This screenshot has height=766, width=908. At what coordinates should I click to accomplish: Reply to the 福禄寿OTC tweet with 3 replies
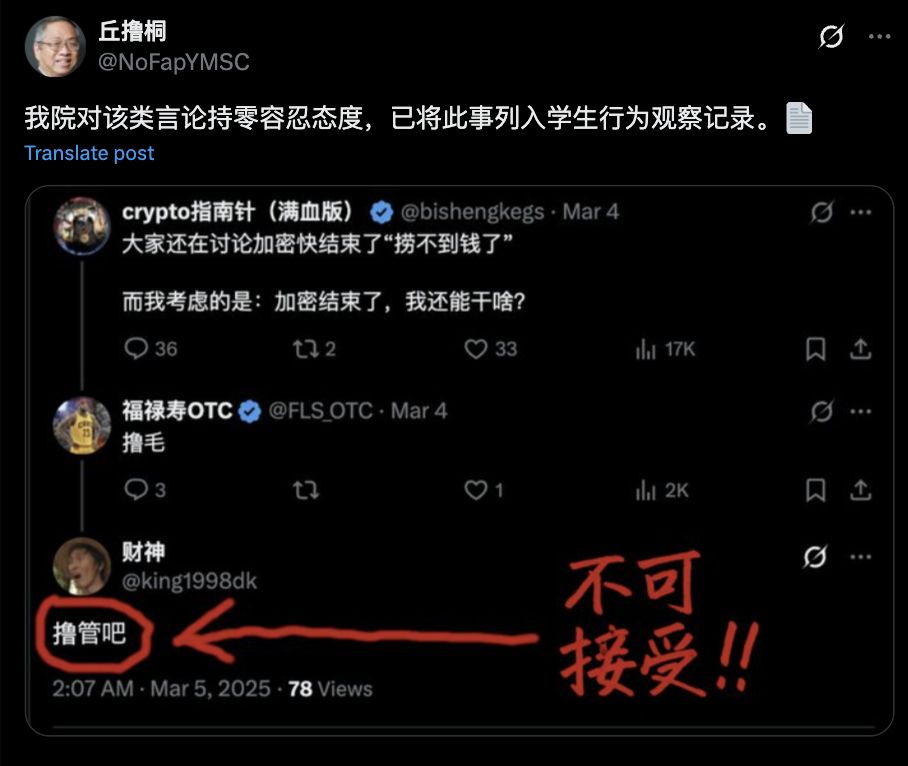(145, 490)
